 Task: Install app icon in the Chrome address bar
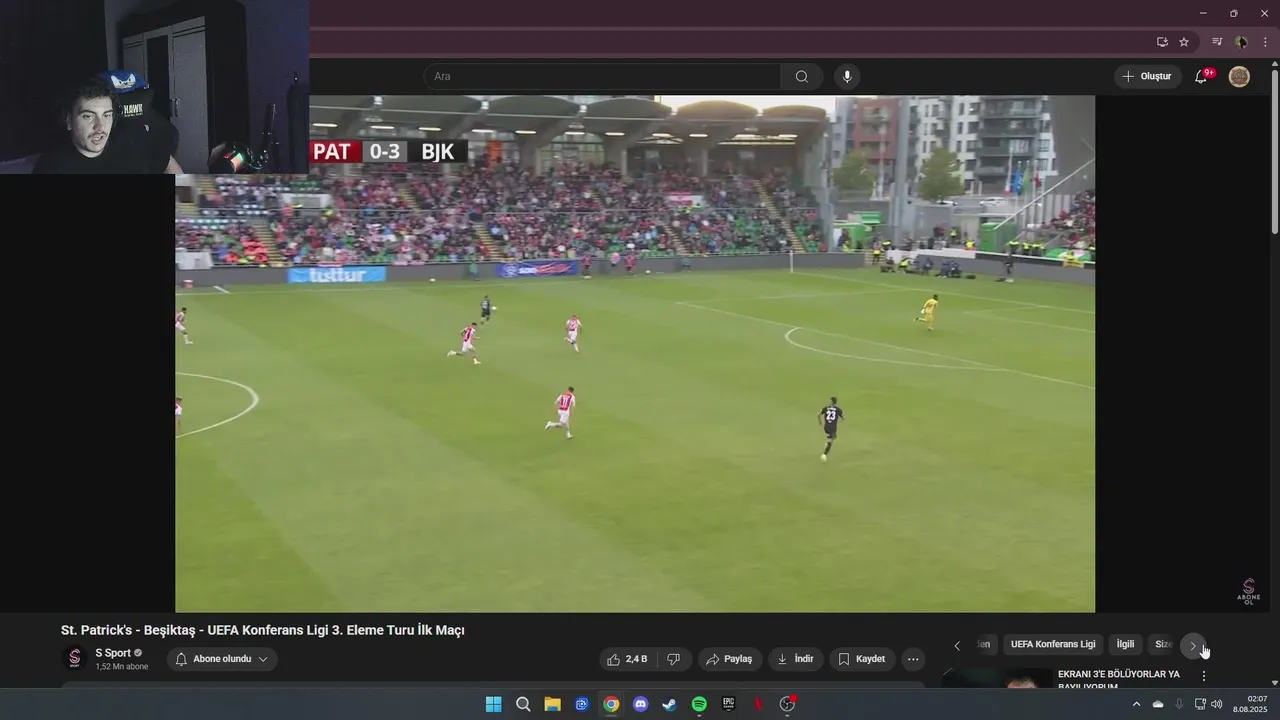pos(1162,42)
